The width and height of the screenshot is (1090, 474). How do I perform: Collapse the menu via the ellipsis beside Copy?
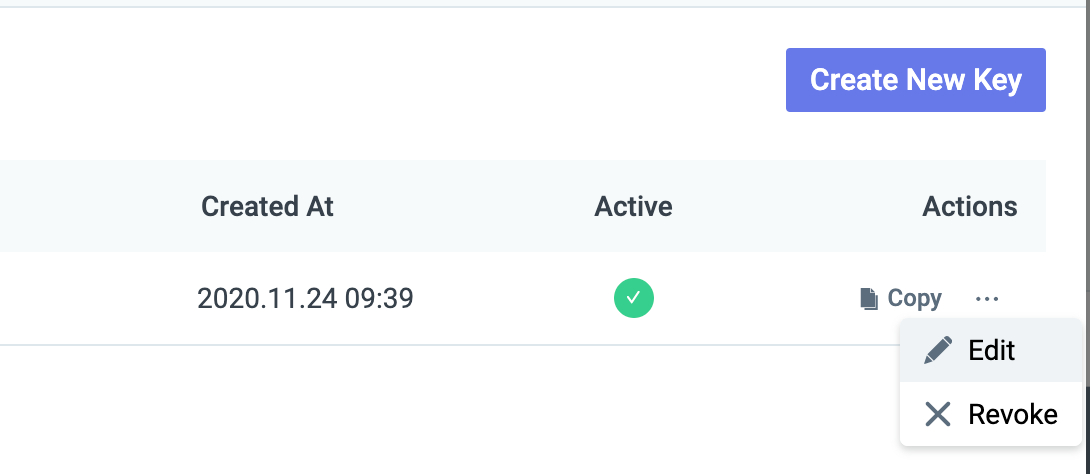coord(986,298)
